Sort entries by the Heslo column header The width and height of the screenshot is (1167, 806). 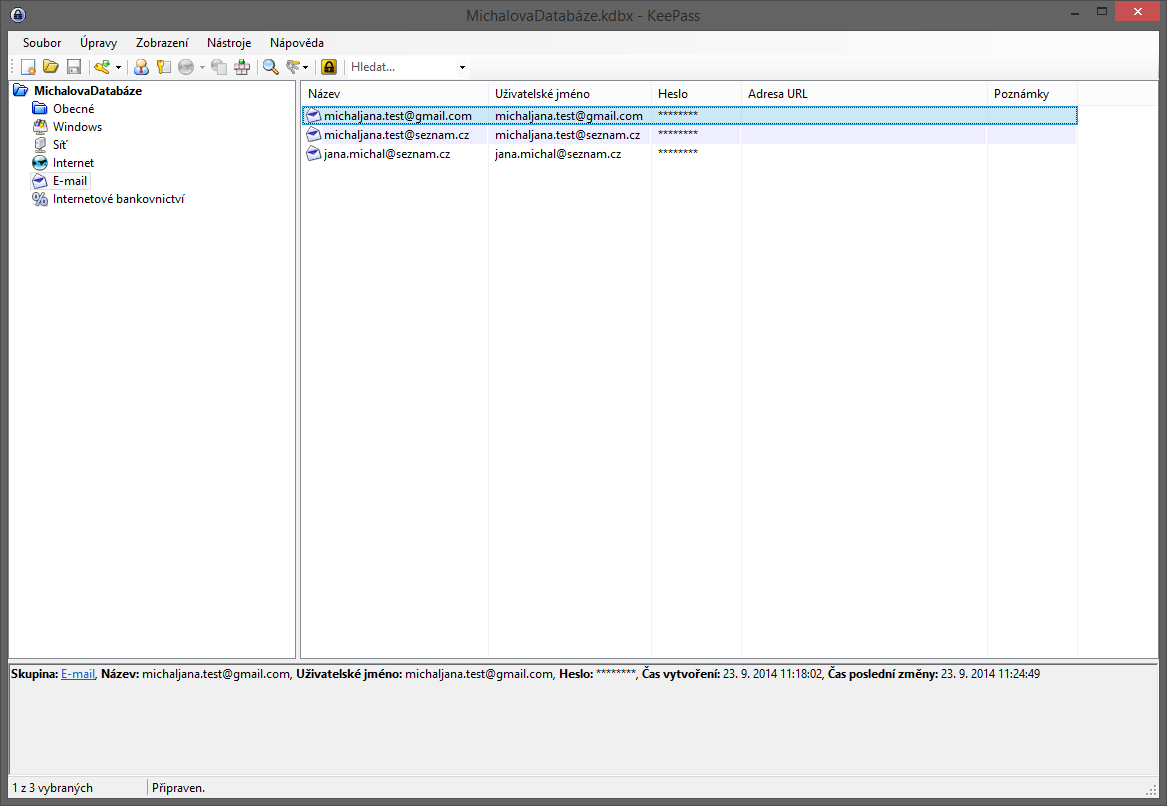click(677, 93)
